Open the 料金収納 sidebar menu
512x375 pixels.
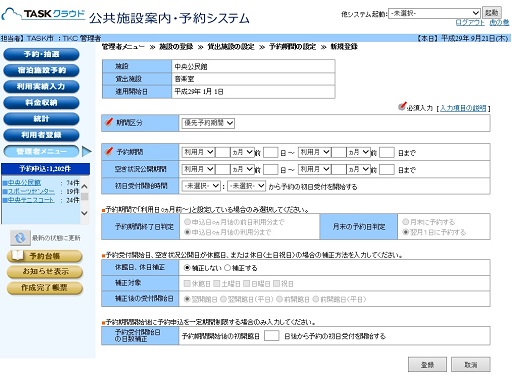[x=41, y=102]
